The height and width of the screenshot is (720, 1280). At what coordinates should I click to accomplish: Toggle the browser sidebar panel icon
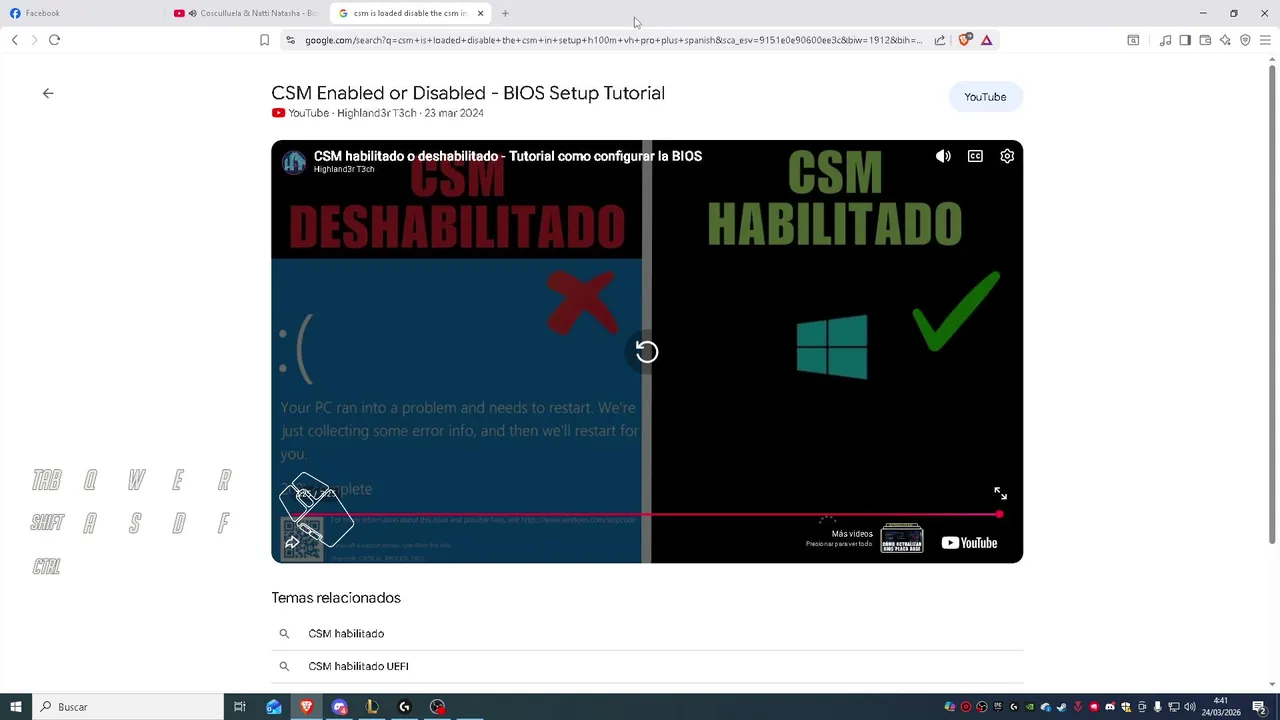click(1185, 40)
